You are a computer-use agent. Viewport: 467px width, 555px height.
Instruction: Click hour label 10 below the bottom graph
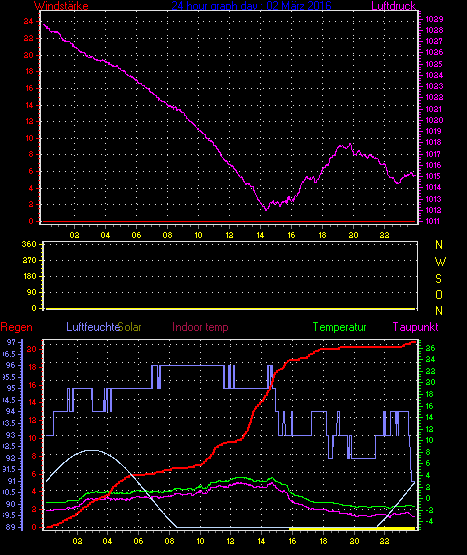[200, 541]
